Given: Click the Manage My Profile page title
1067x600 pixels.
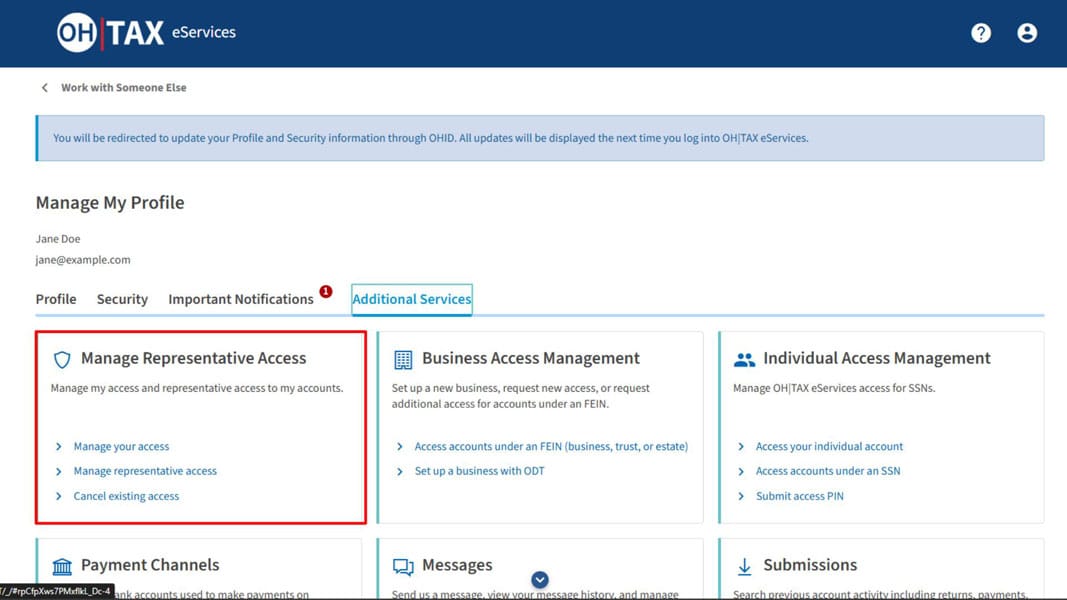Looking at the screenshot, I should [x=110, y=203].
